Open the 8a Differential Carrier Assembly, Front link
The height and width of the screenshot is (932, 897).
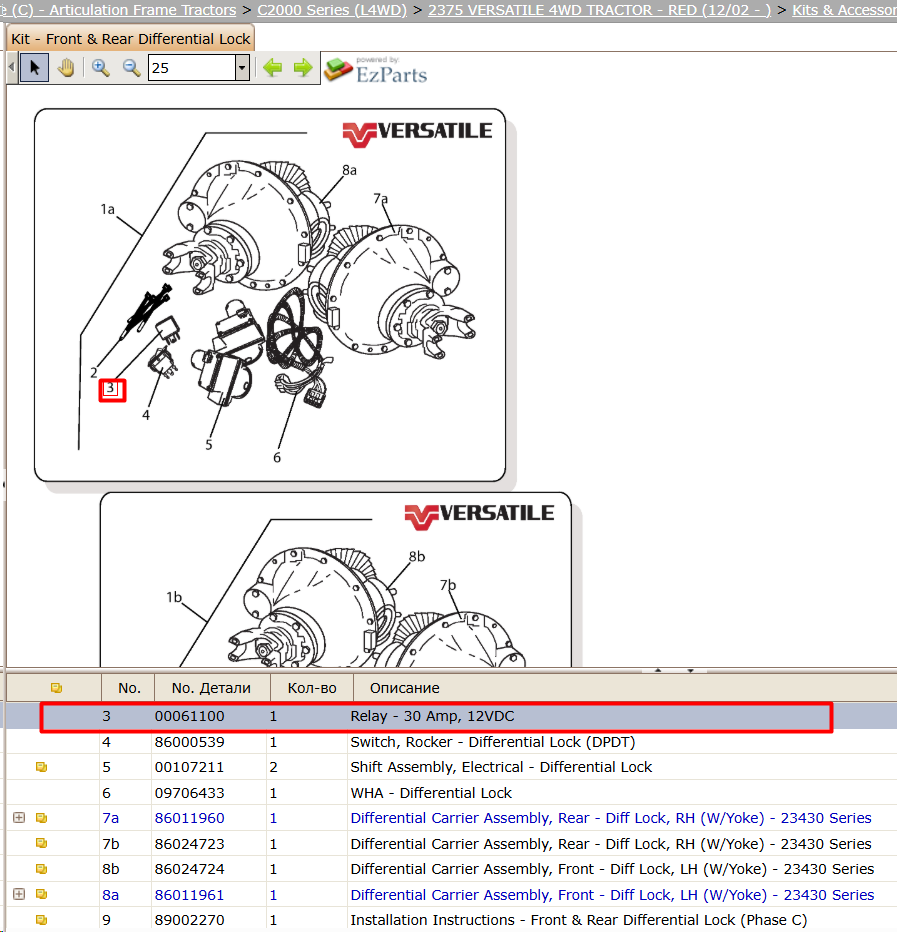pos(612,895)
